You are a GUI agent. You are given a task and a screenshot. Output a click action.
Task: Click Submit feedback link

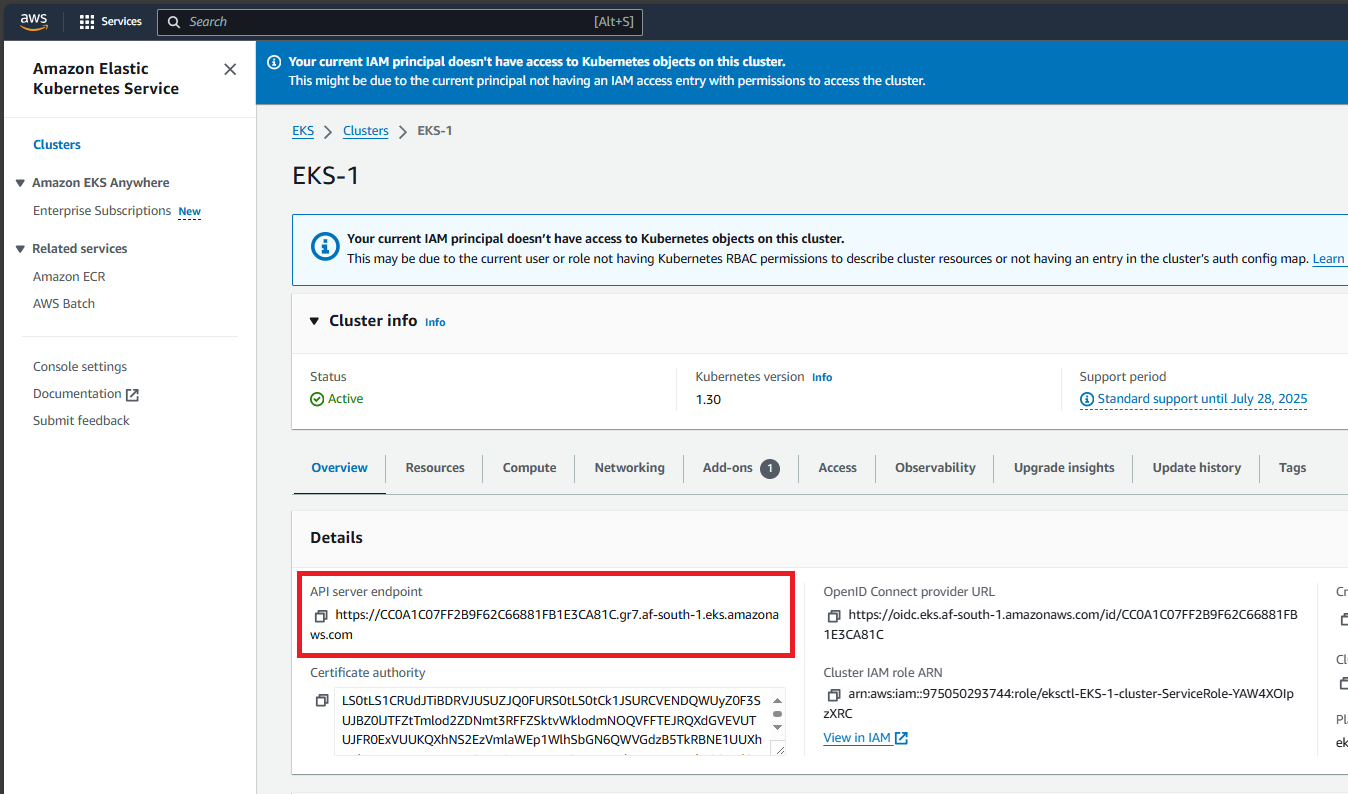coord(81,421)
